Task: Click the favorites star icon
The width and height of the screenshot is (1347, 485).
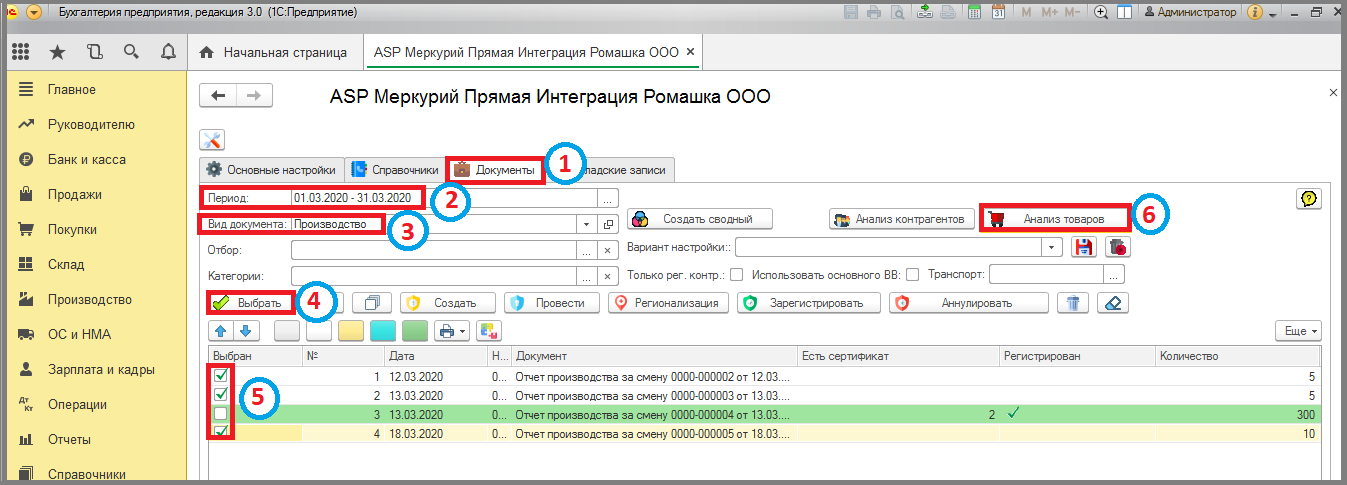Action: (58, 52)
